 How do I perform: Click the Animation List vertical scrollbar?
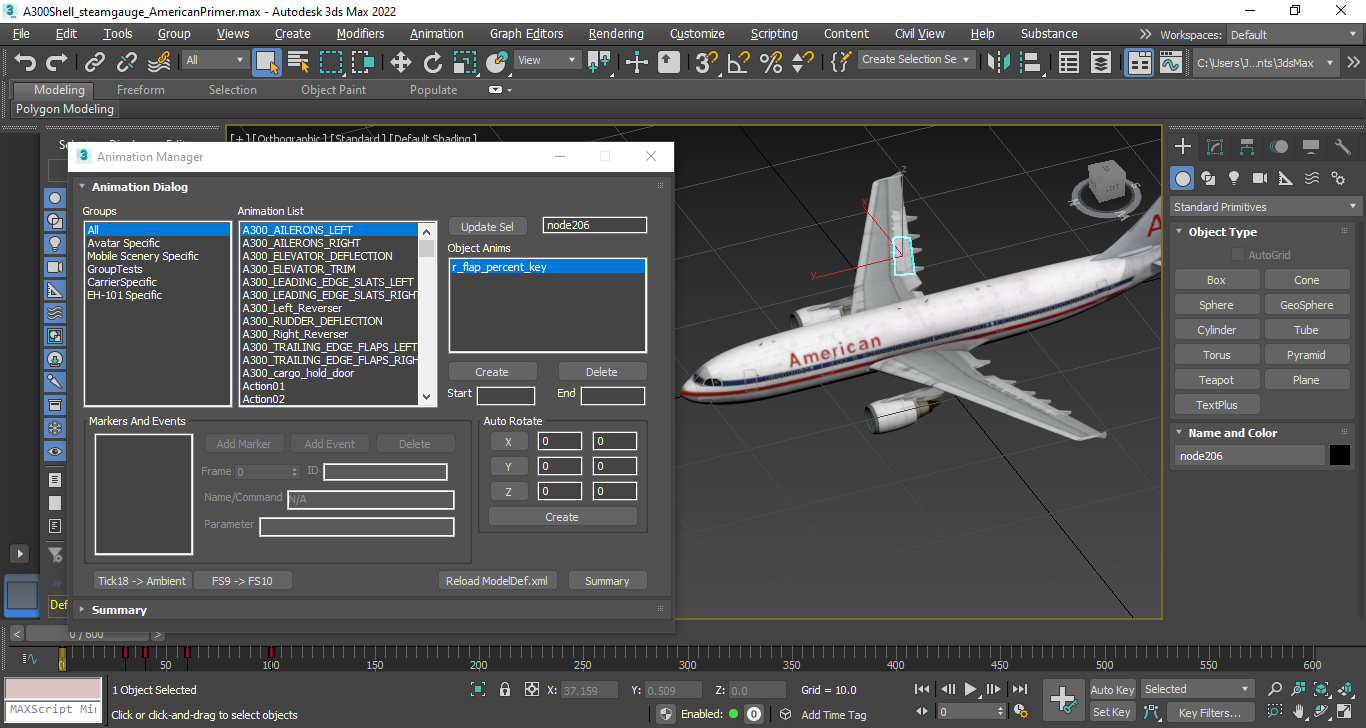click(428, 313)
